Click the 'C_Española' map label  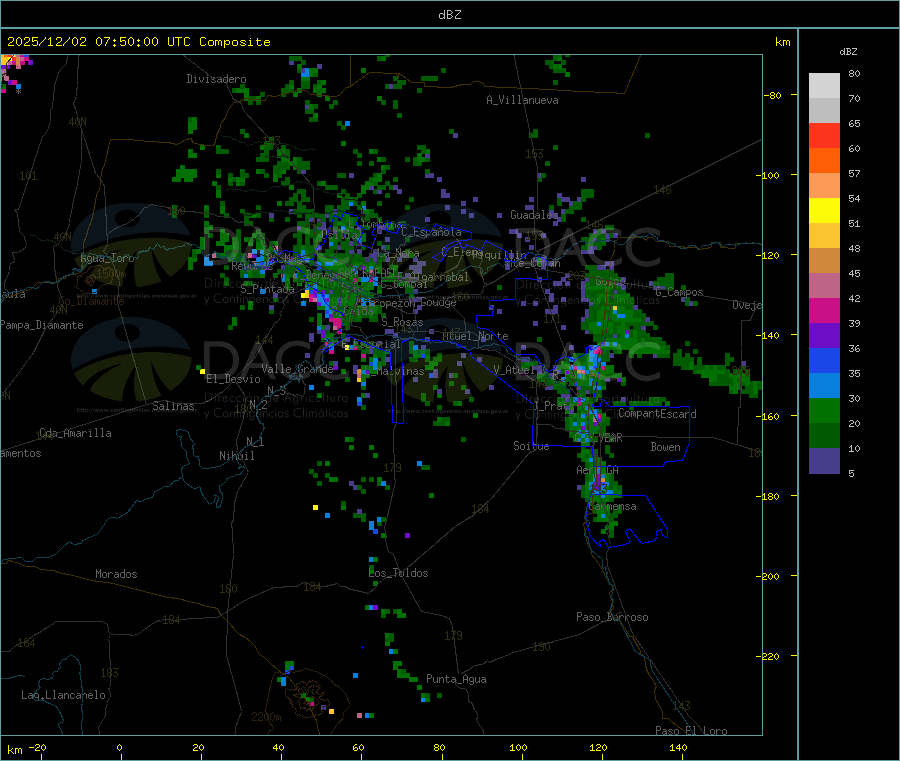coord(432,232)
